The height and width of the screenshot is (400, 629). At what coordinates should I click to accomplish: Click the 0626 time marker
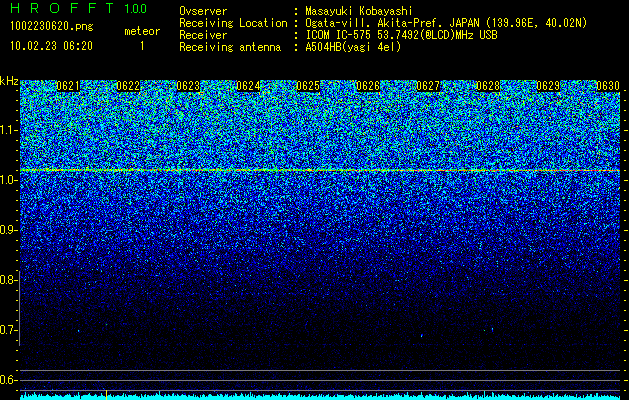coord(368,86)
